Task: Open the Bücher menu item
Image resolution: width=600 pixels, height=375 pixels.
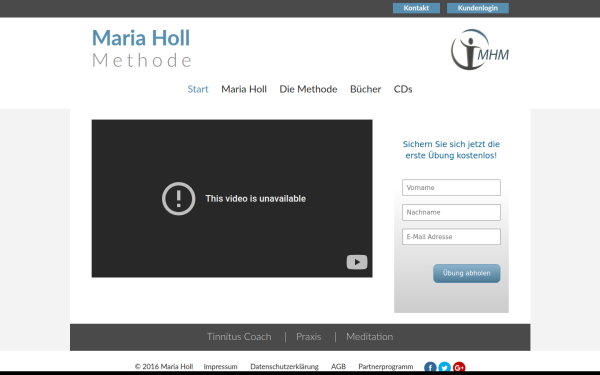Action: tap(365, 89)
